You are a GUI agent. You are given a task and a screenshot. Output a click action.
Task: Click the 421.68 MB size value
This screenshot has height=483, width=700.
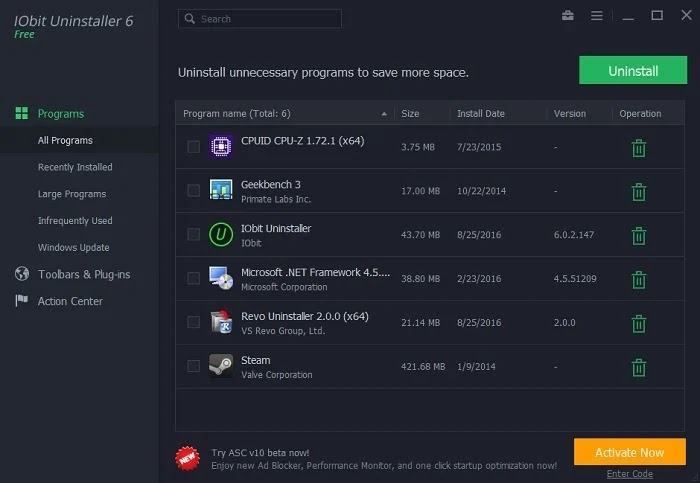point(423,366)
